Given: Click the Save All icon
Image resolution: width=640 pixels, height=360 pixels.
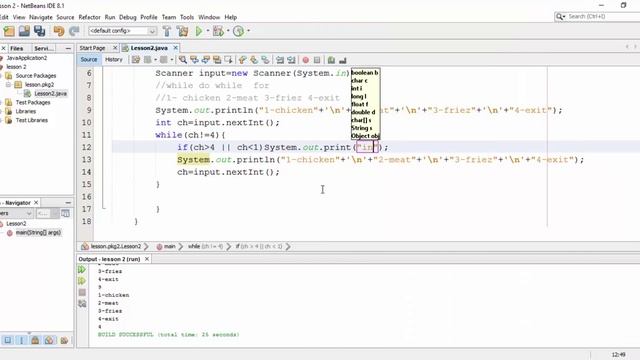Looking at the screenshot, I should 40,31.
